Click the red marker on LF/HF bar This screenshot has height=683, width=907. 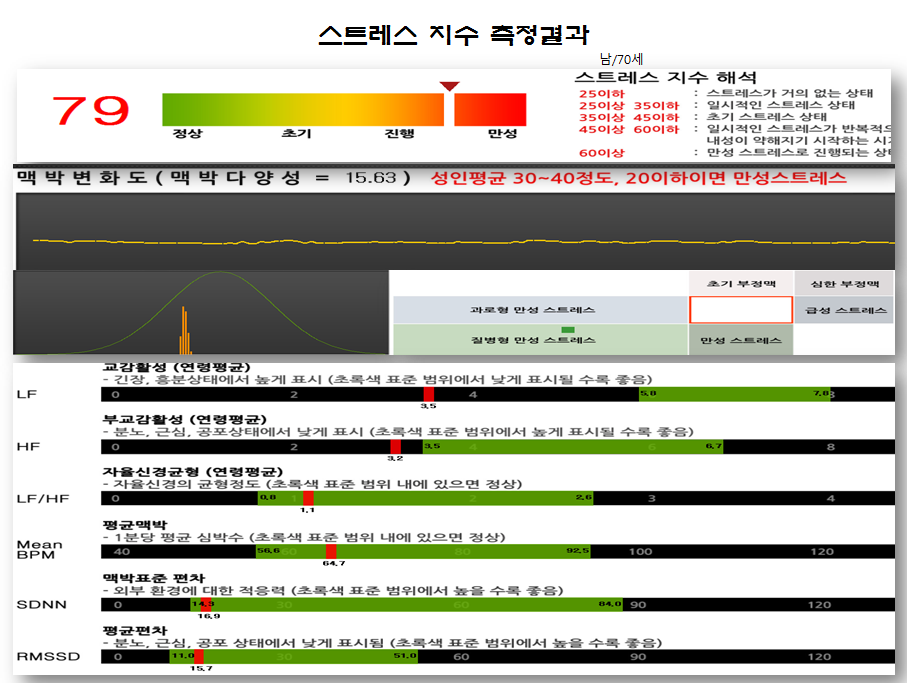coord(308,498)
